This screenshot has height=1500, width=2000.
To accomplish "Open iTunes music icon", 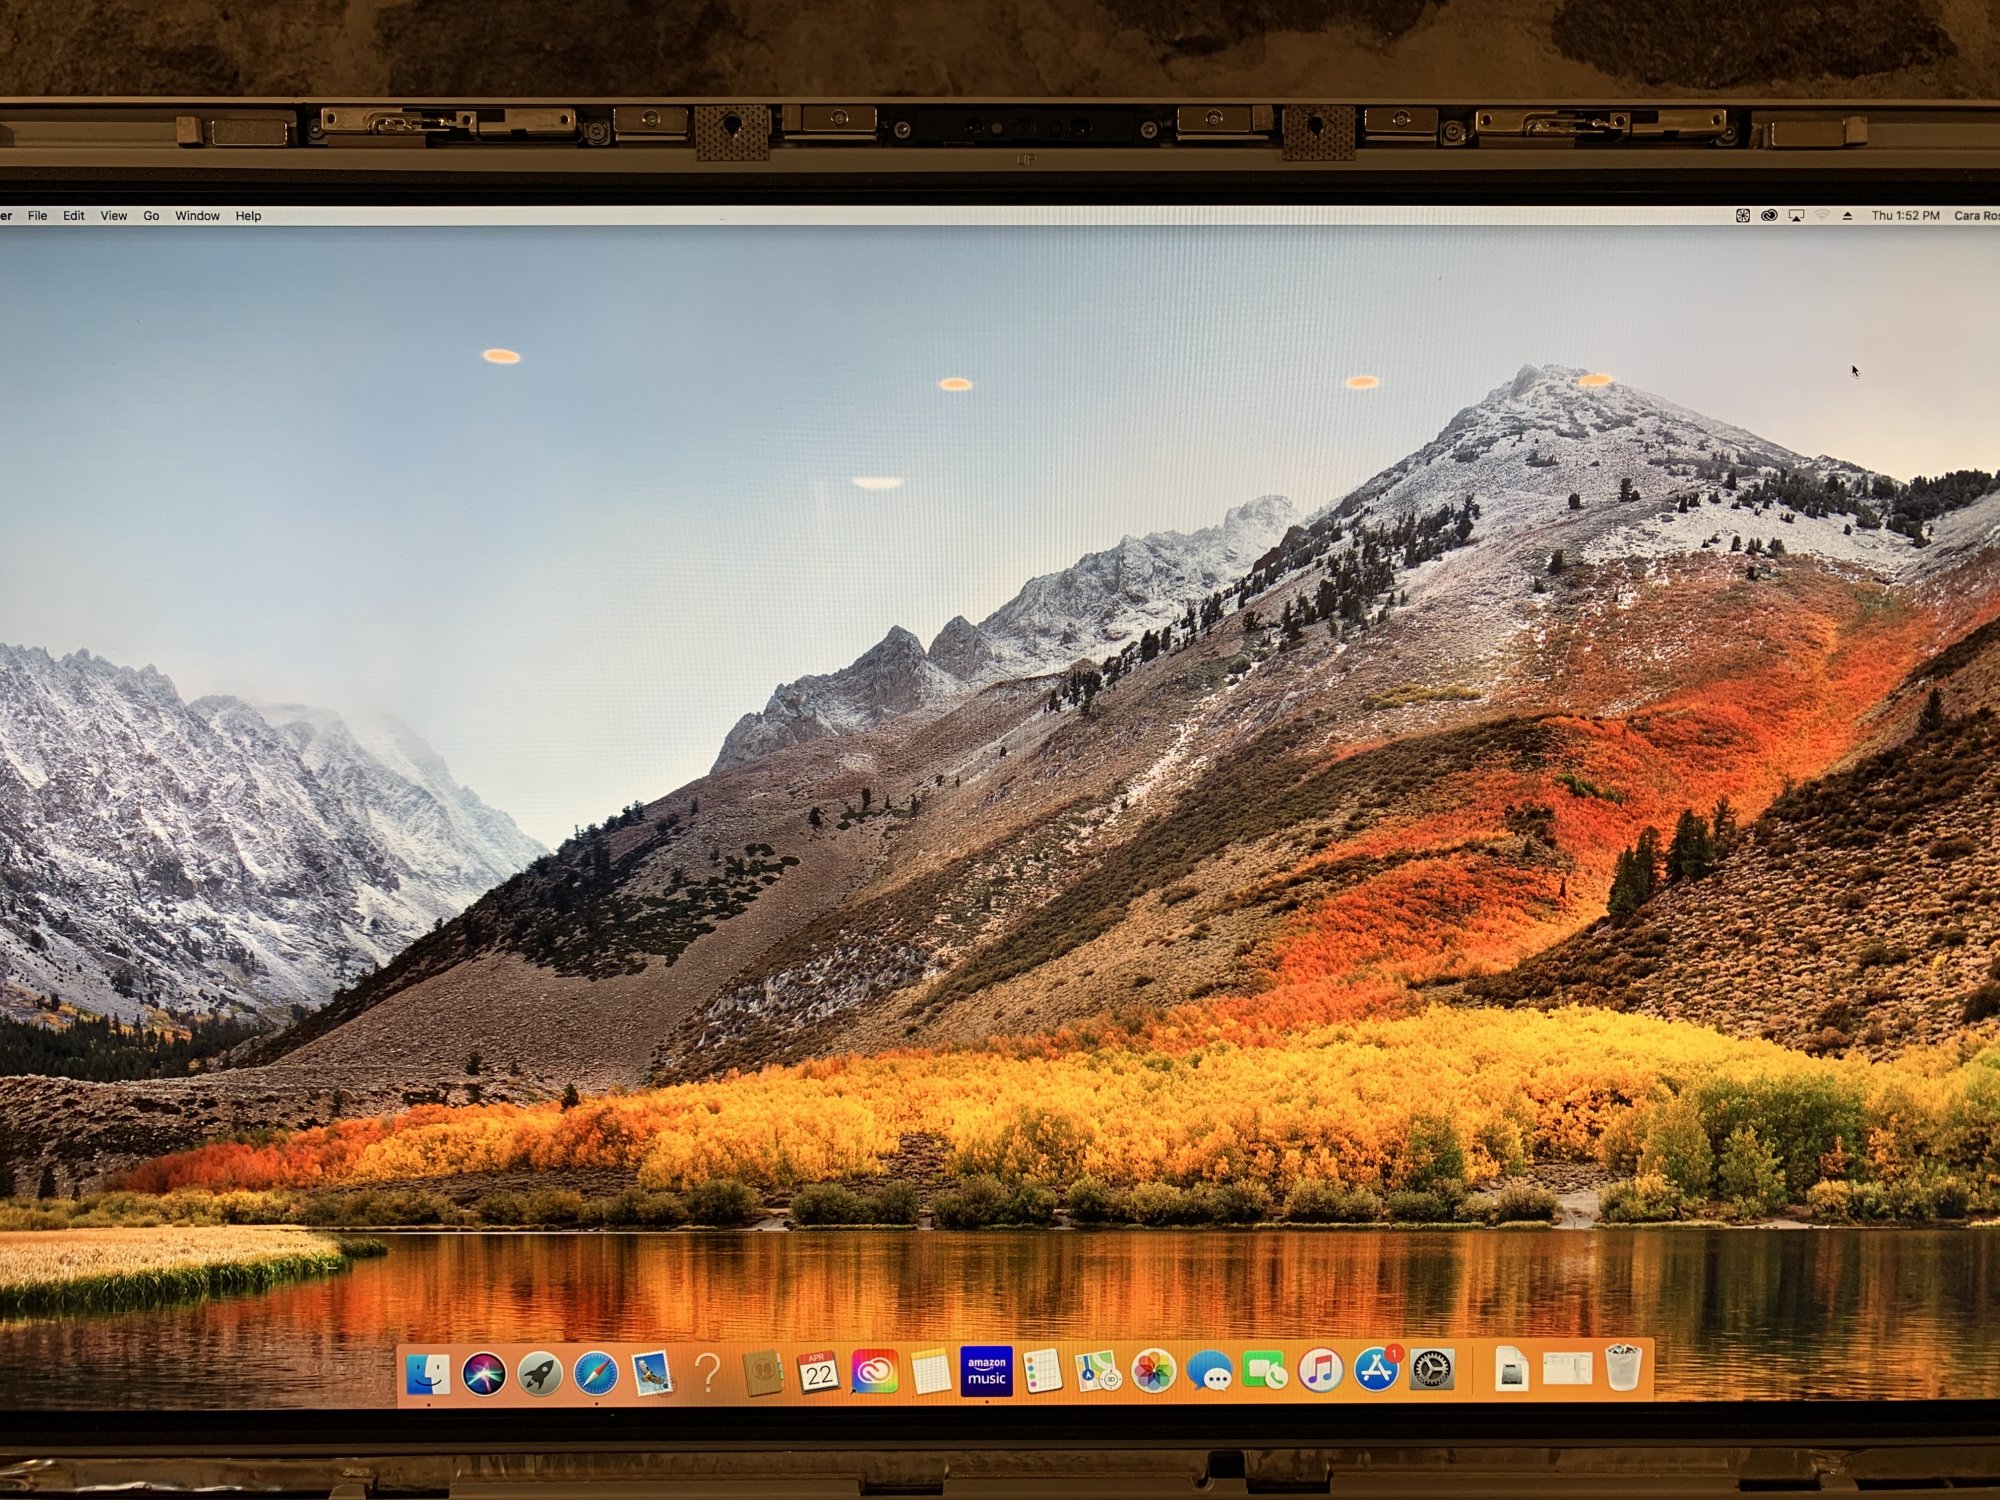I will (x=1320, y=1370).
